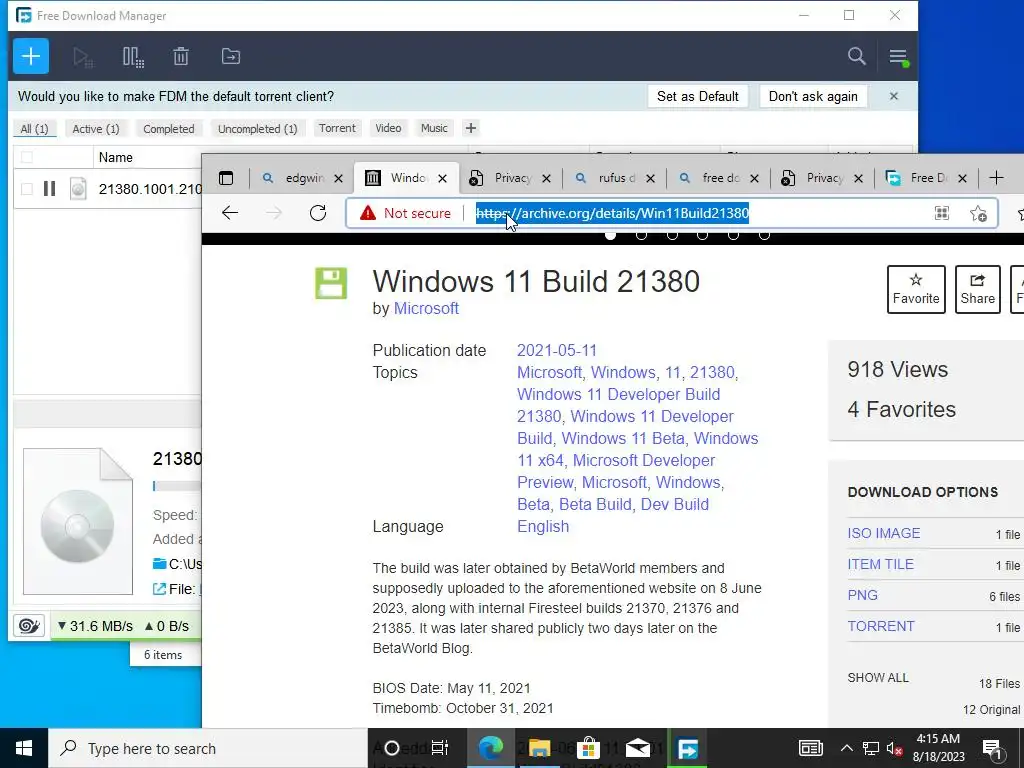Screen dimensions: 1024x768
Task: Delete selected download with trash icon
Action: (x=181, y=56)
